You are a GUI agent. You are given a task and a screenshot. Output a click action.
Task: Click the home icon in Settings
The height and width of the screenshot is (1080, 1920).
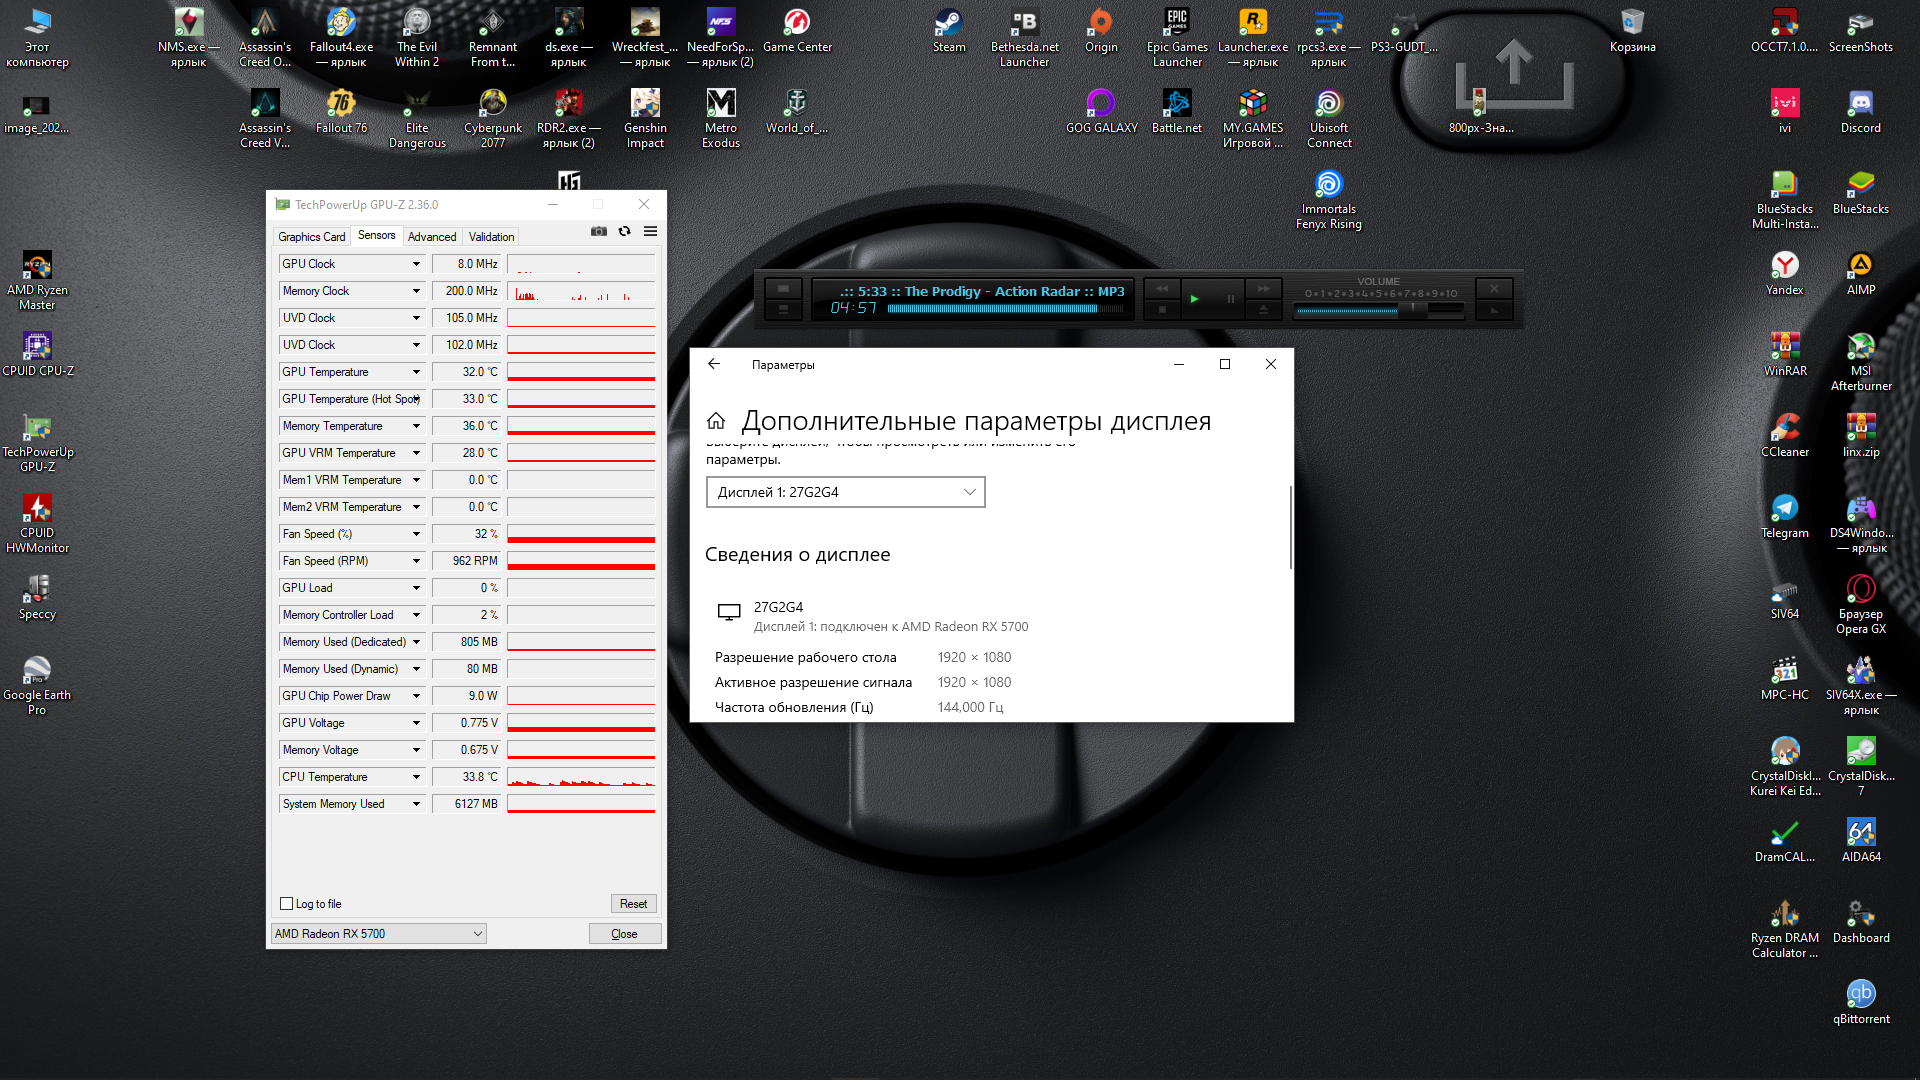[716, 421]
